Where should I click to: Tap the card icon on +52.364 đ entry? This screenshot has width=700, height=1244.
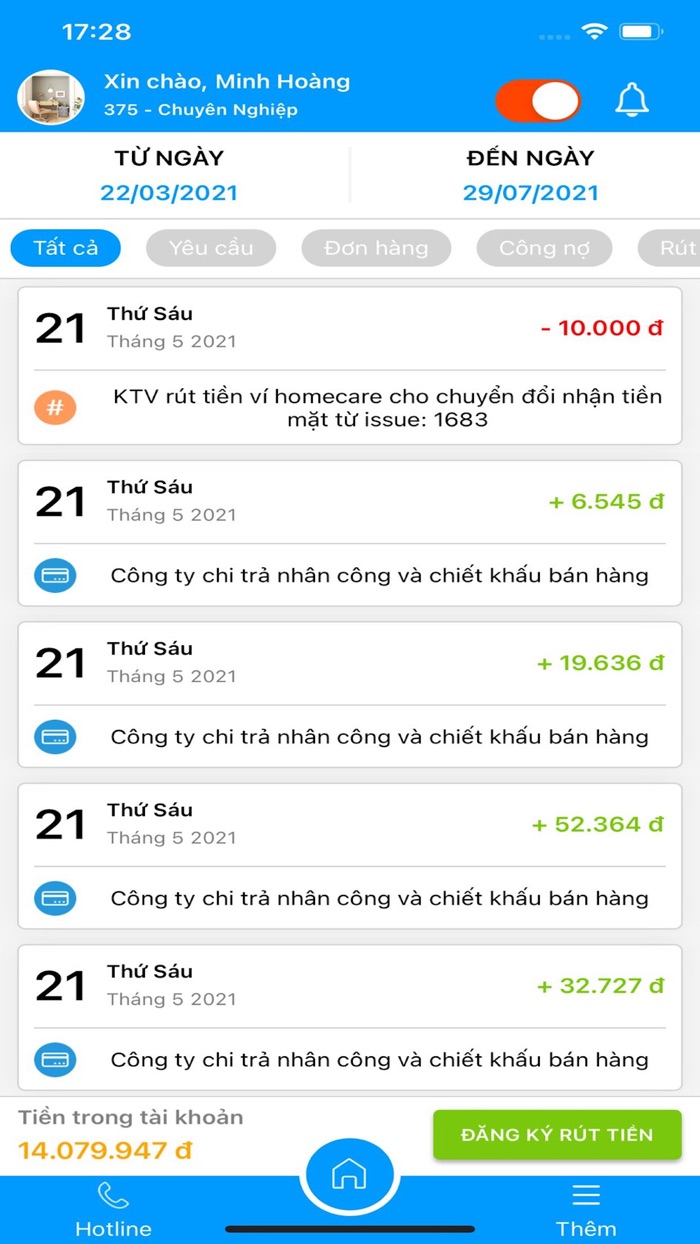click(x=55, y=898)
